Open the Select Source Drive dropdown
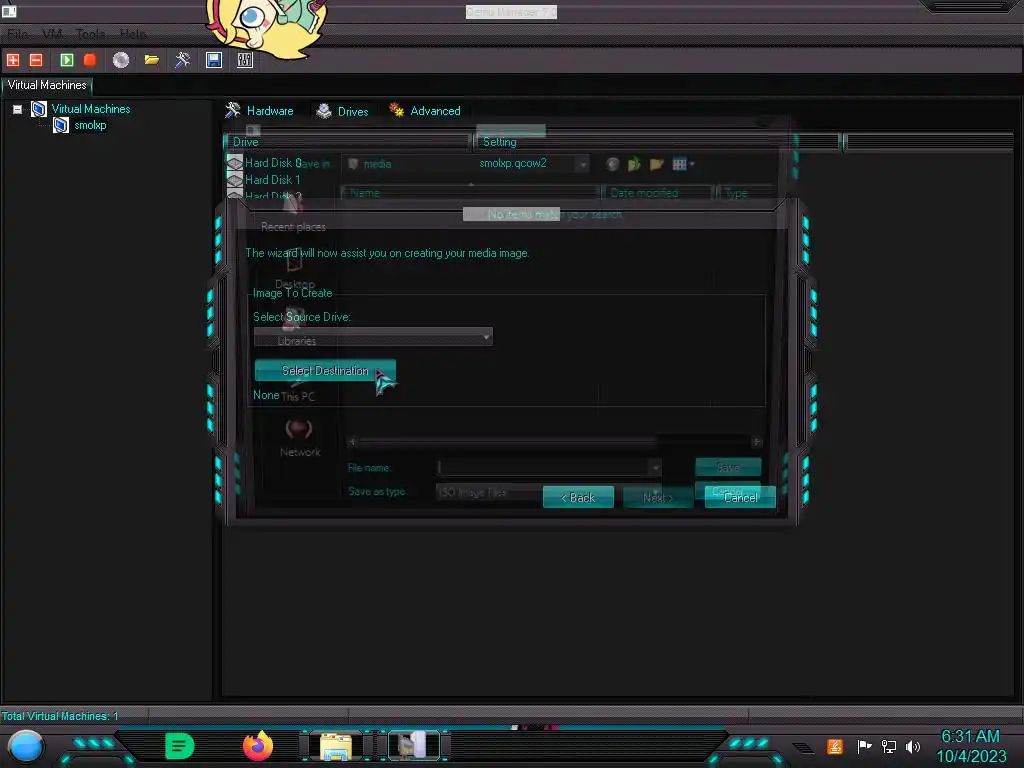 click(373, 337)
